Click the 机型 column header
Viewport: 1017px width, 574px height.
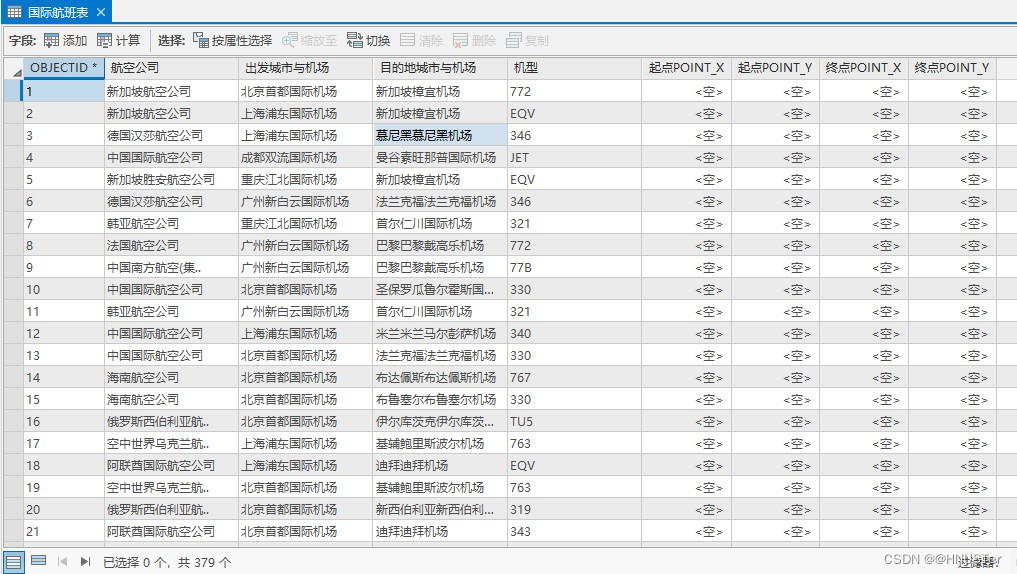click(574, 67)
